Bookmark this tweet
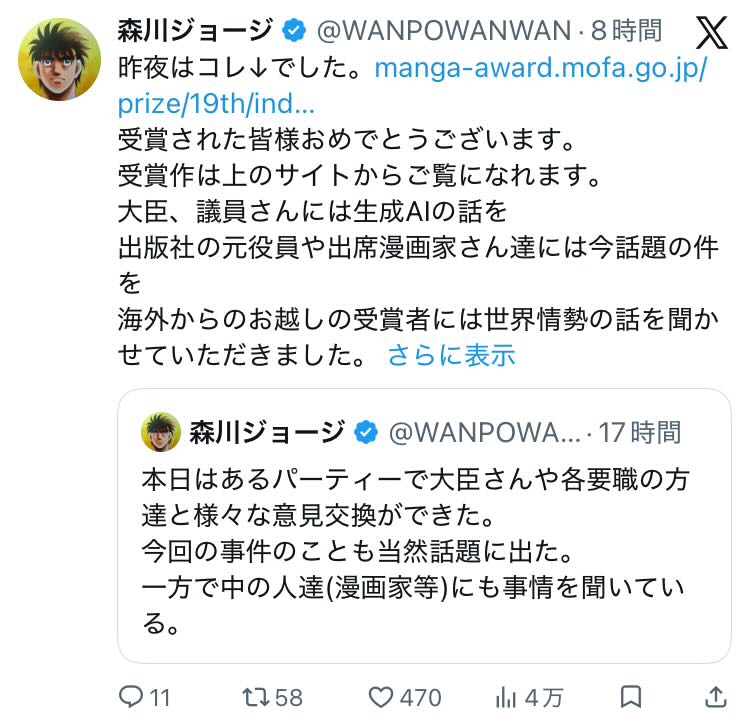750x725 pixels. [x=630, y=697]
